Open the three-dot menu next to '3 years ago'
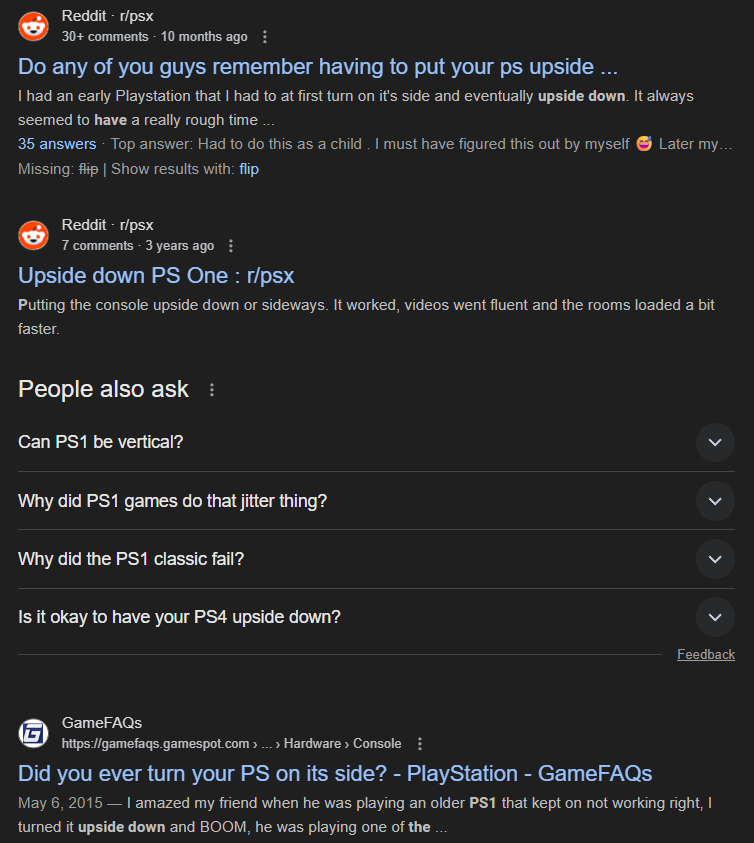754x843 pixels. coord(231,246)
